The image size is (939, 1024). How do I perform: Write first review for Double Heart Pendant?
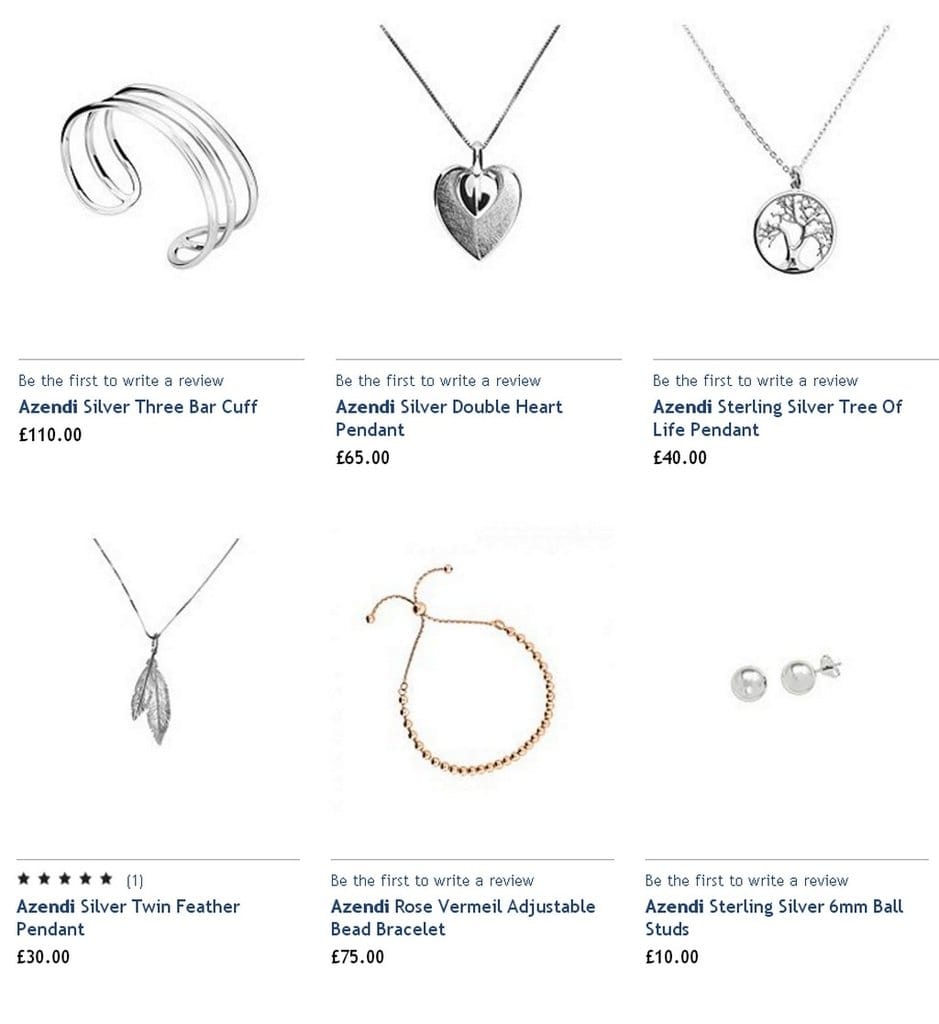(438, 381)
